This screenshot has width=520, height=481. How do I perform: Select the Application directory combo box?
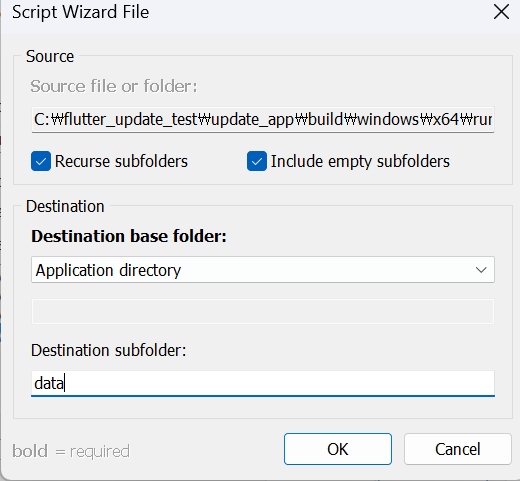coord(263,270)
